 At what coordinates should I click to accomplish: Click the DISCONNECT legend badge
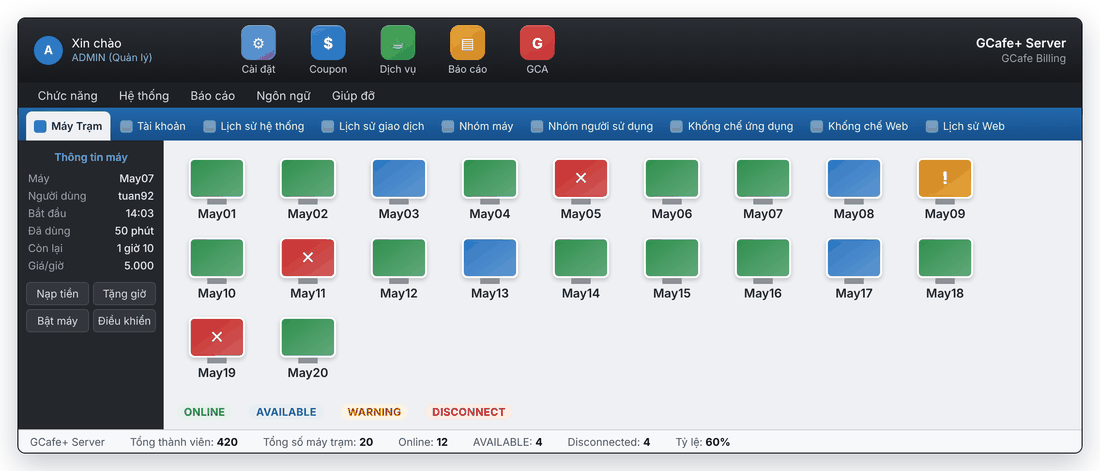click(469, 412)
